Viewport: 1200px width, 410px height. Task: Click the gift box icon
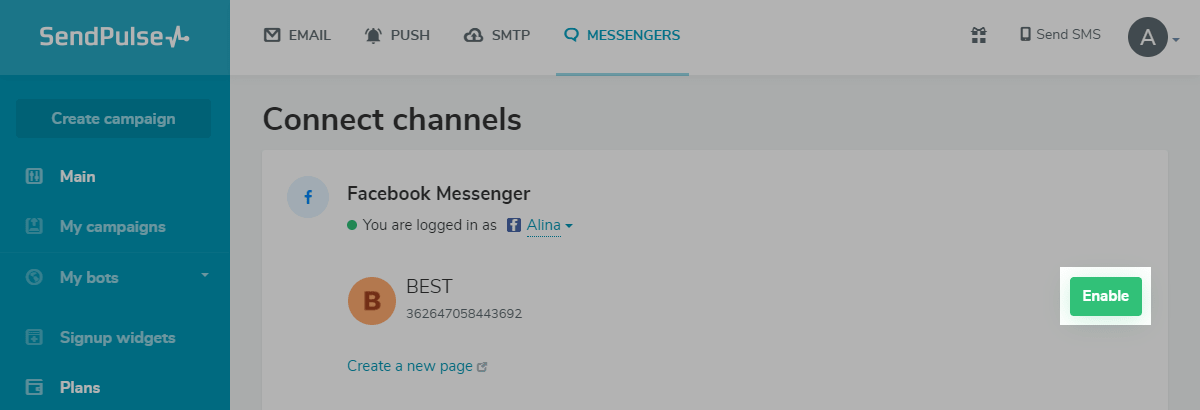[x=979, y=35]
